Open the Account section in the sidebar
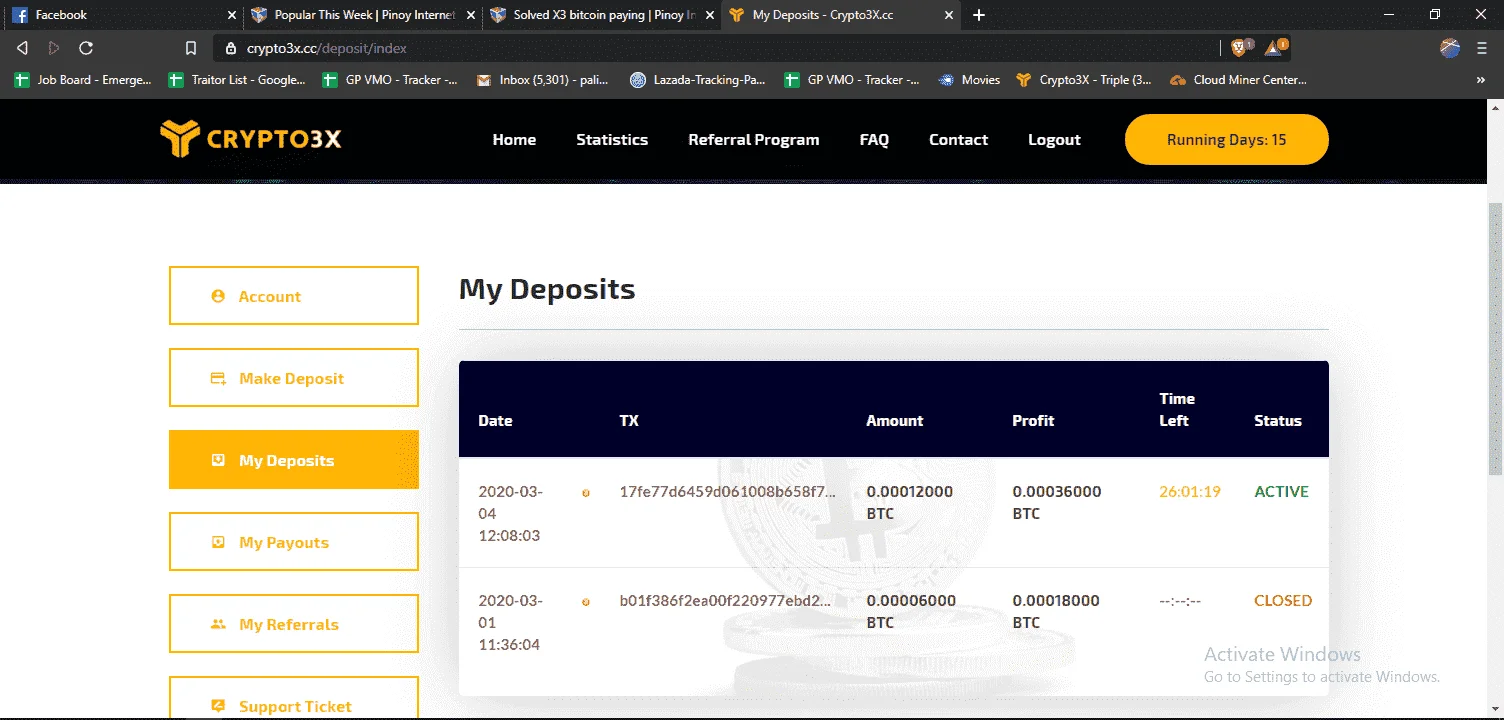This screenshot has height=720, width=1504. pyautogui.click(x=294, y=296)
